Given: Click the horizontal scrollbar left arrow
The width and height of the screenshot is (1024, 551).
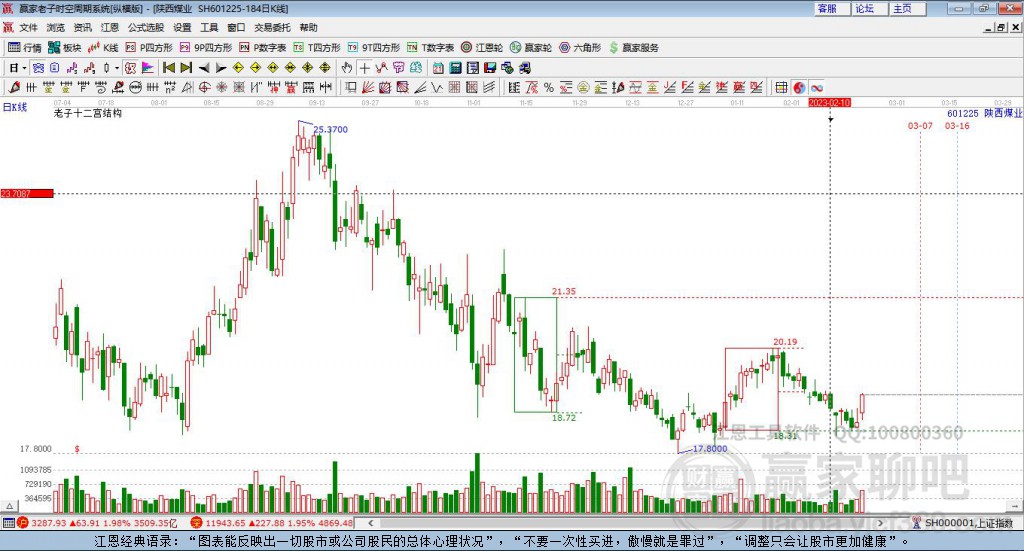Looking at the screenshot, I should [370, 523].
